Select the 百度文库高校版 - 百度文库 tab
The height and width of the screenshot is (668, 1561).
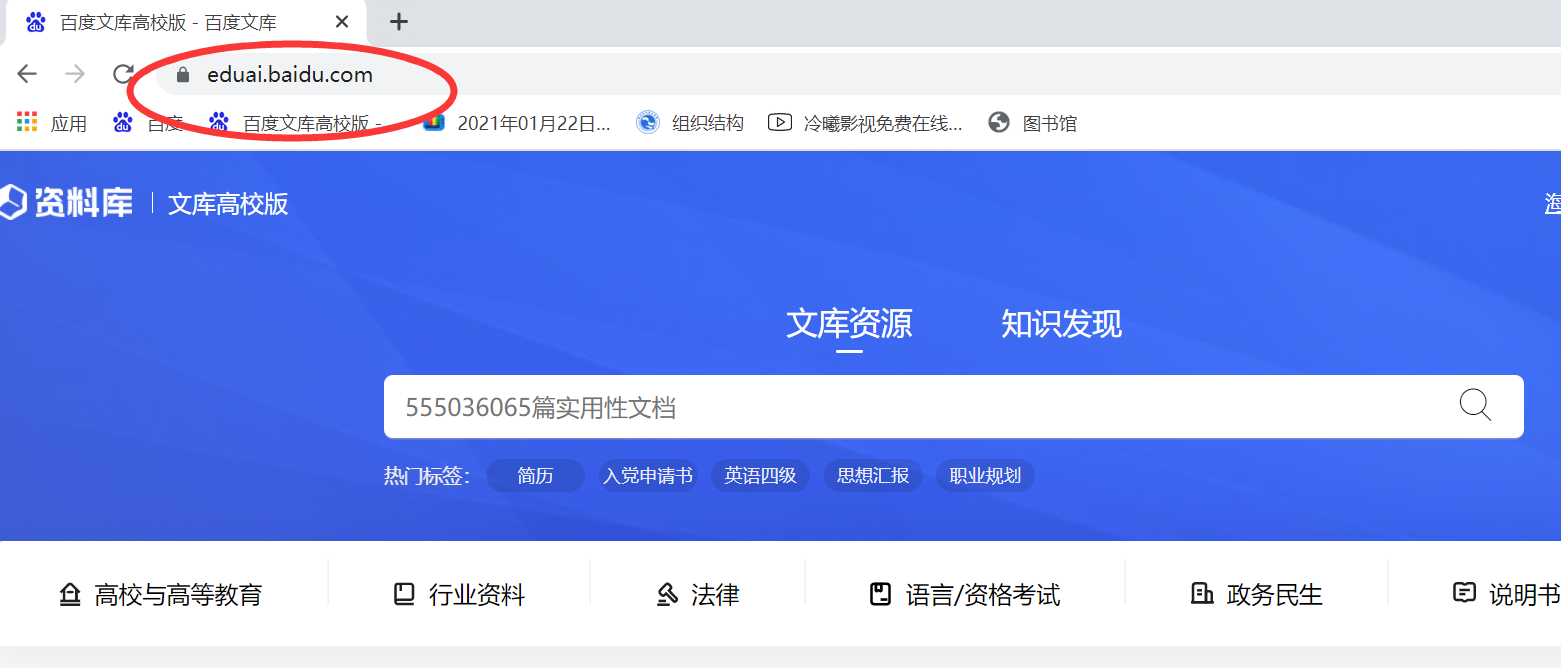(187, 22)
